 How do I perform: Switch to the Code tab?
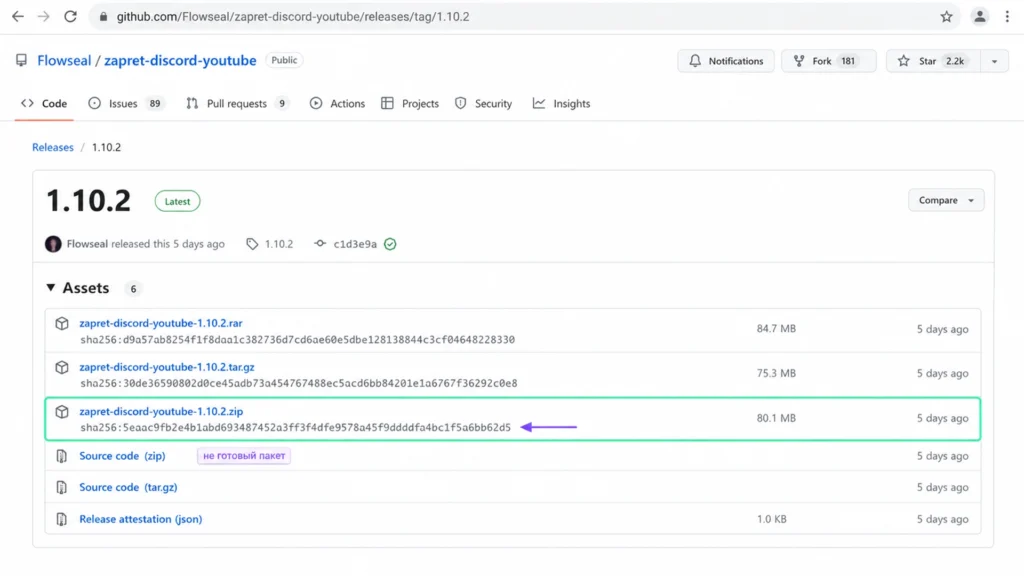[44, 103]
